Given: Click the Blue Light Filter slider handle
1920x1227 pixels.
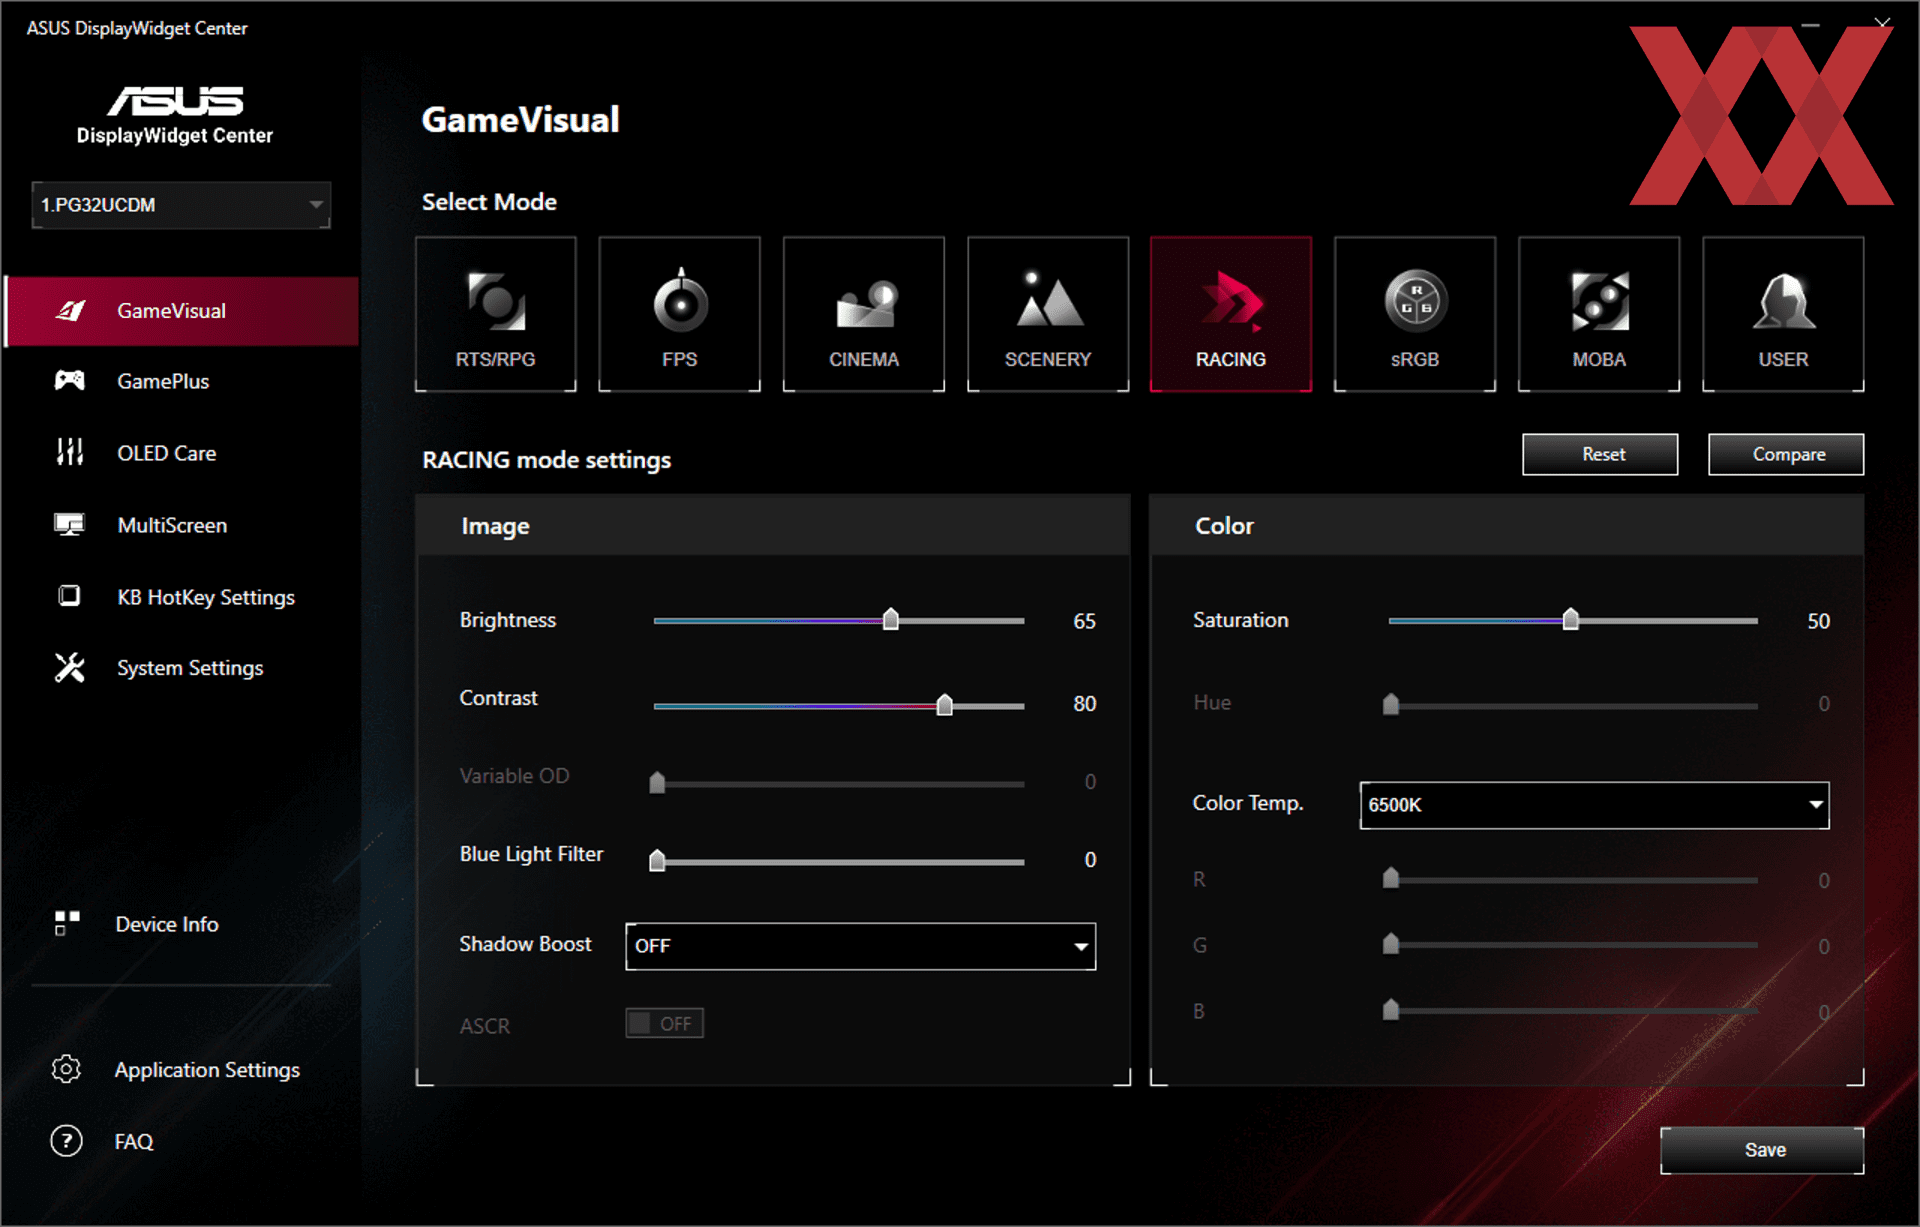Looking at the screenshot, I should point(657,860).
